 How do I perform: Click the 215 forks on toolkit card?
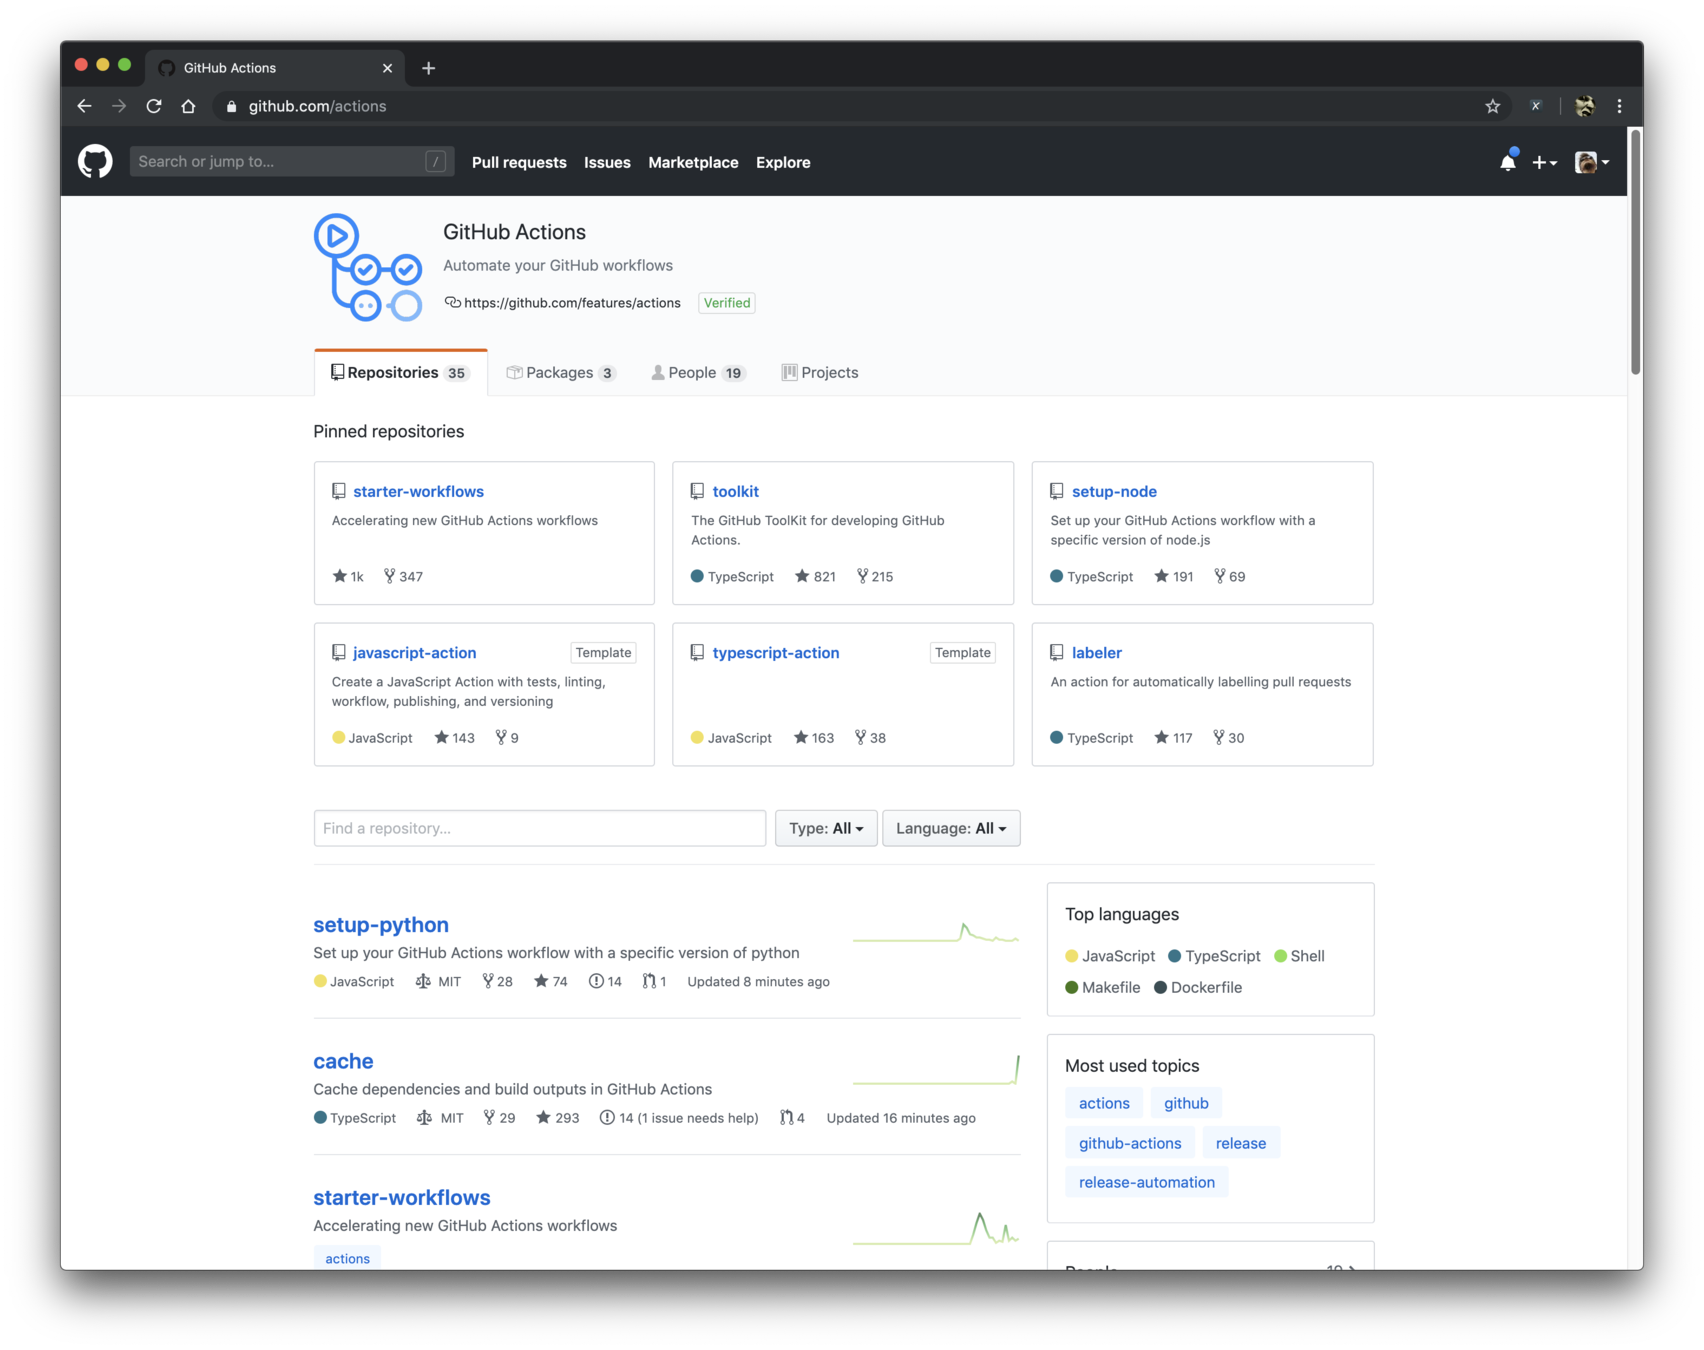coord(875,576)
